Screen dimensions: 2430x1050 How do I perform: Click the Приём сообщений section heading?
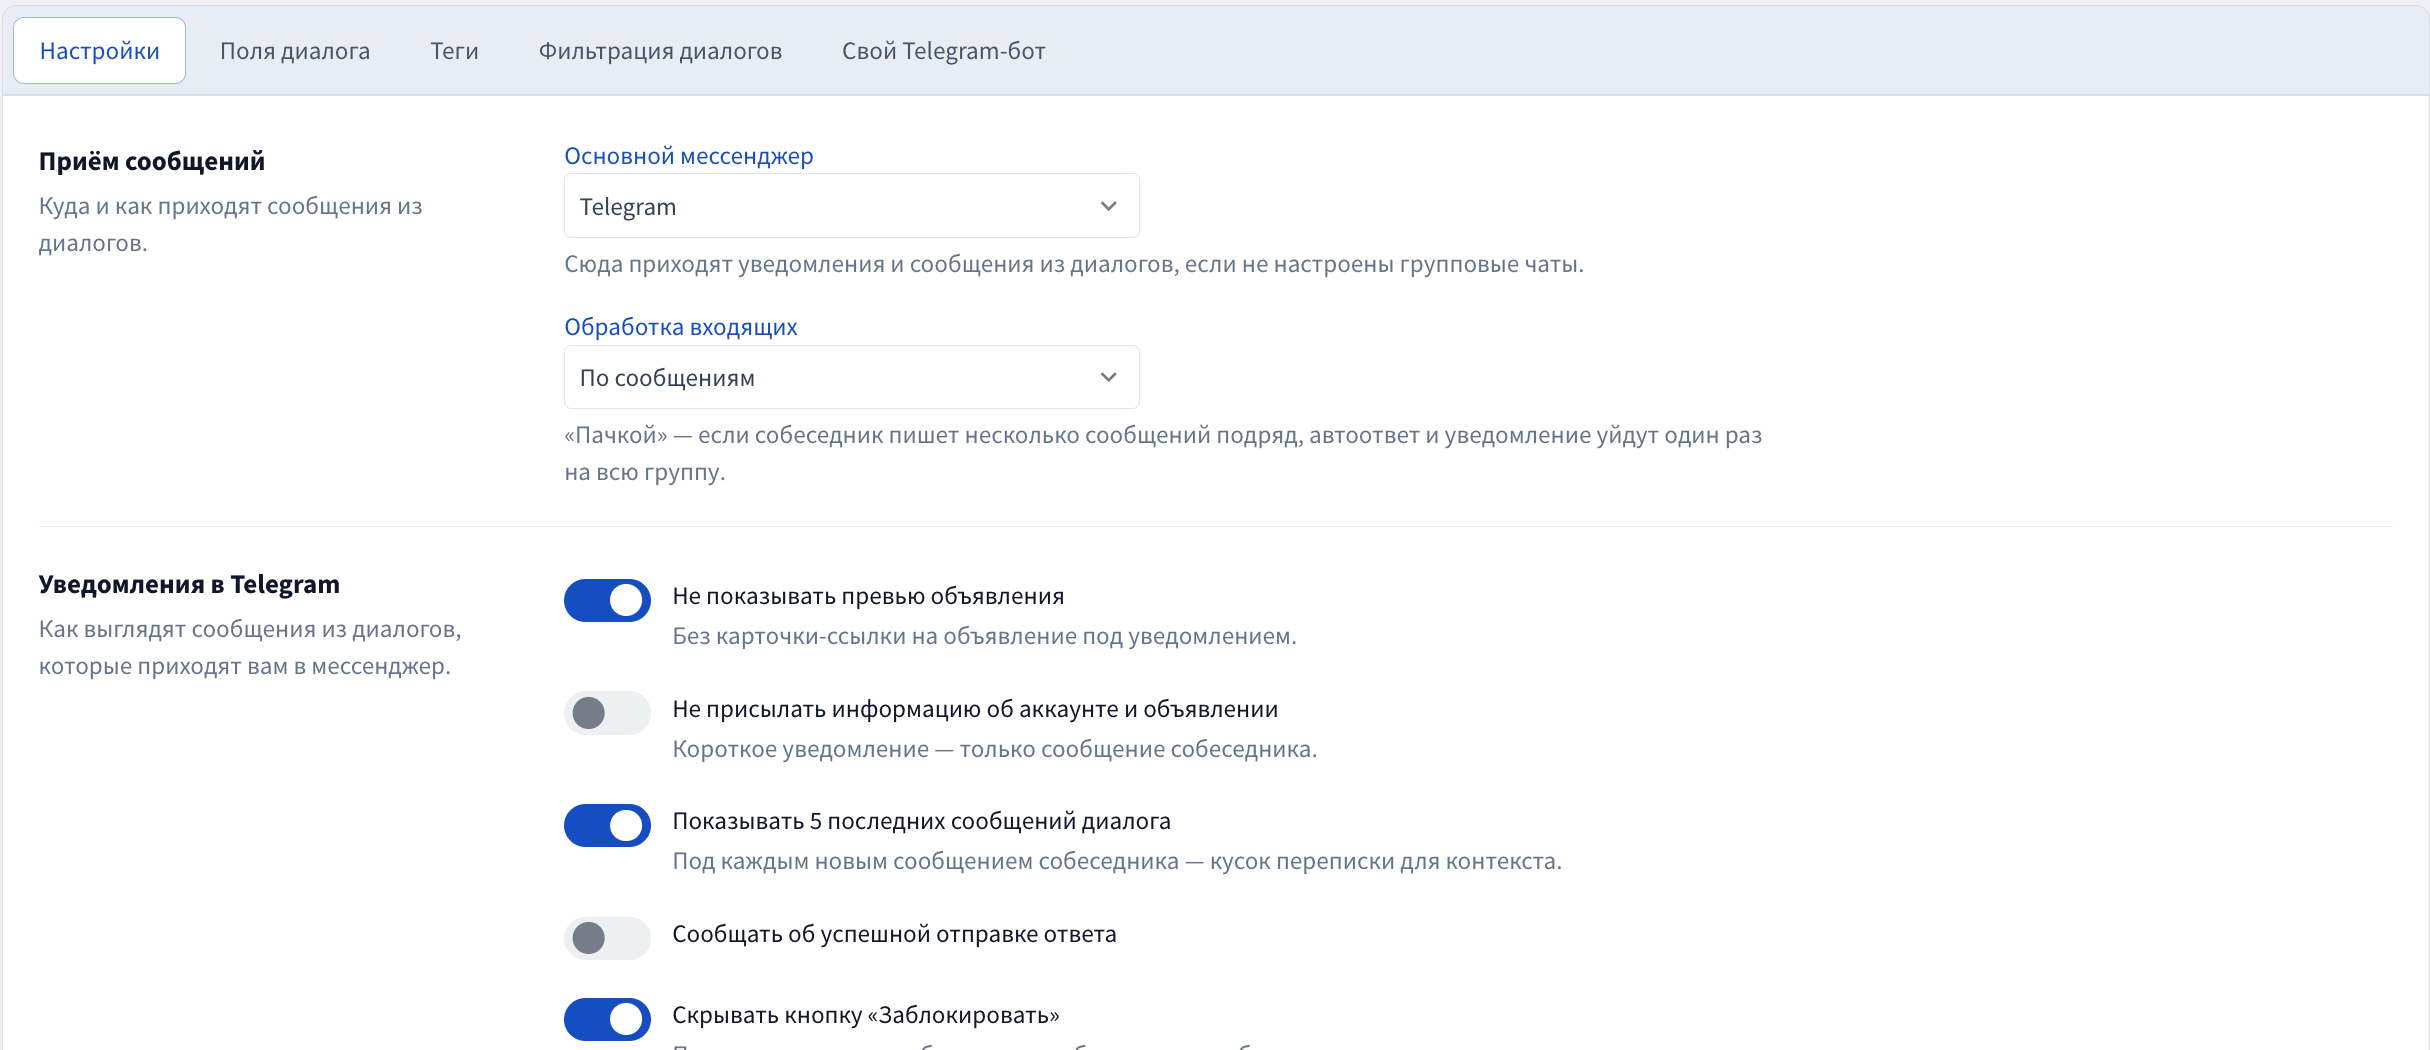(x=152, y=161)
